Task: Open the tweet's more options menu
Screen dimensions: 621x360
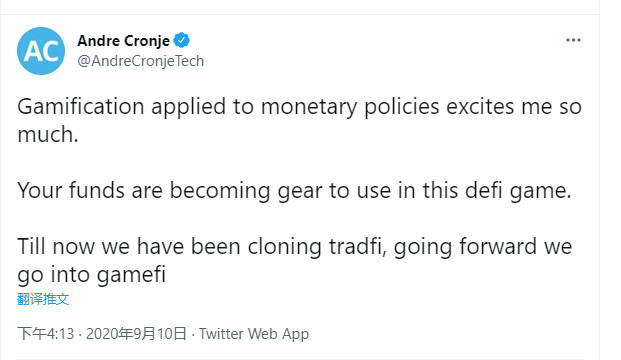Action: click(x=573, y=40)
